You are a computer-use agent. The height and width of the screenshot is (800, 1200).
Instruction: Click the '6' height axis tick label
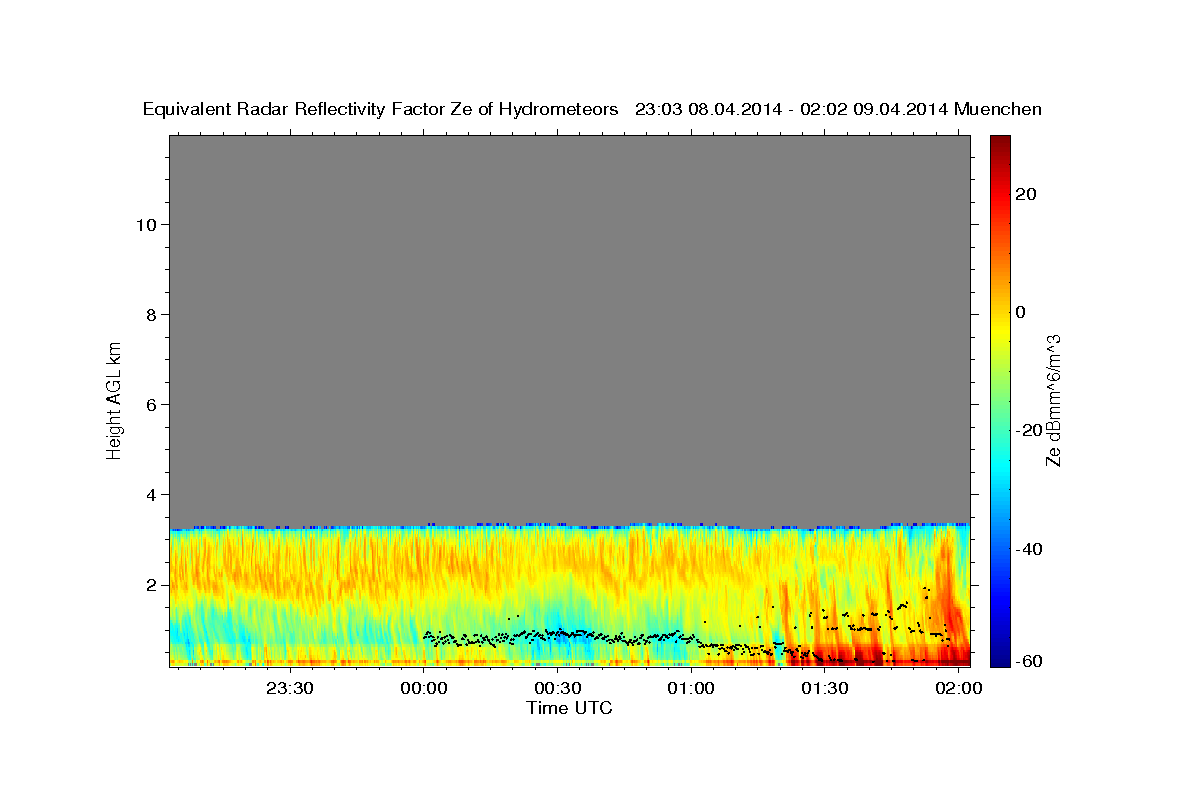point(150,404)
